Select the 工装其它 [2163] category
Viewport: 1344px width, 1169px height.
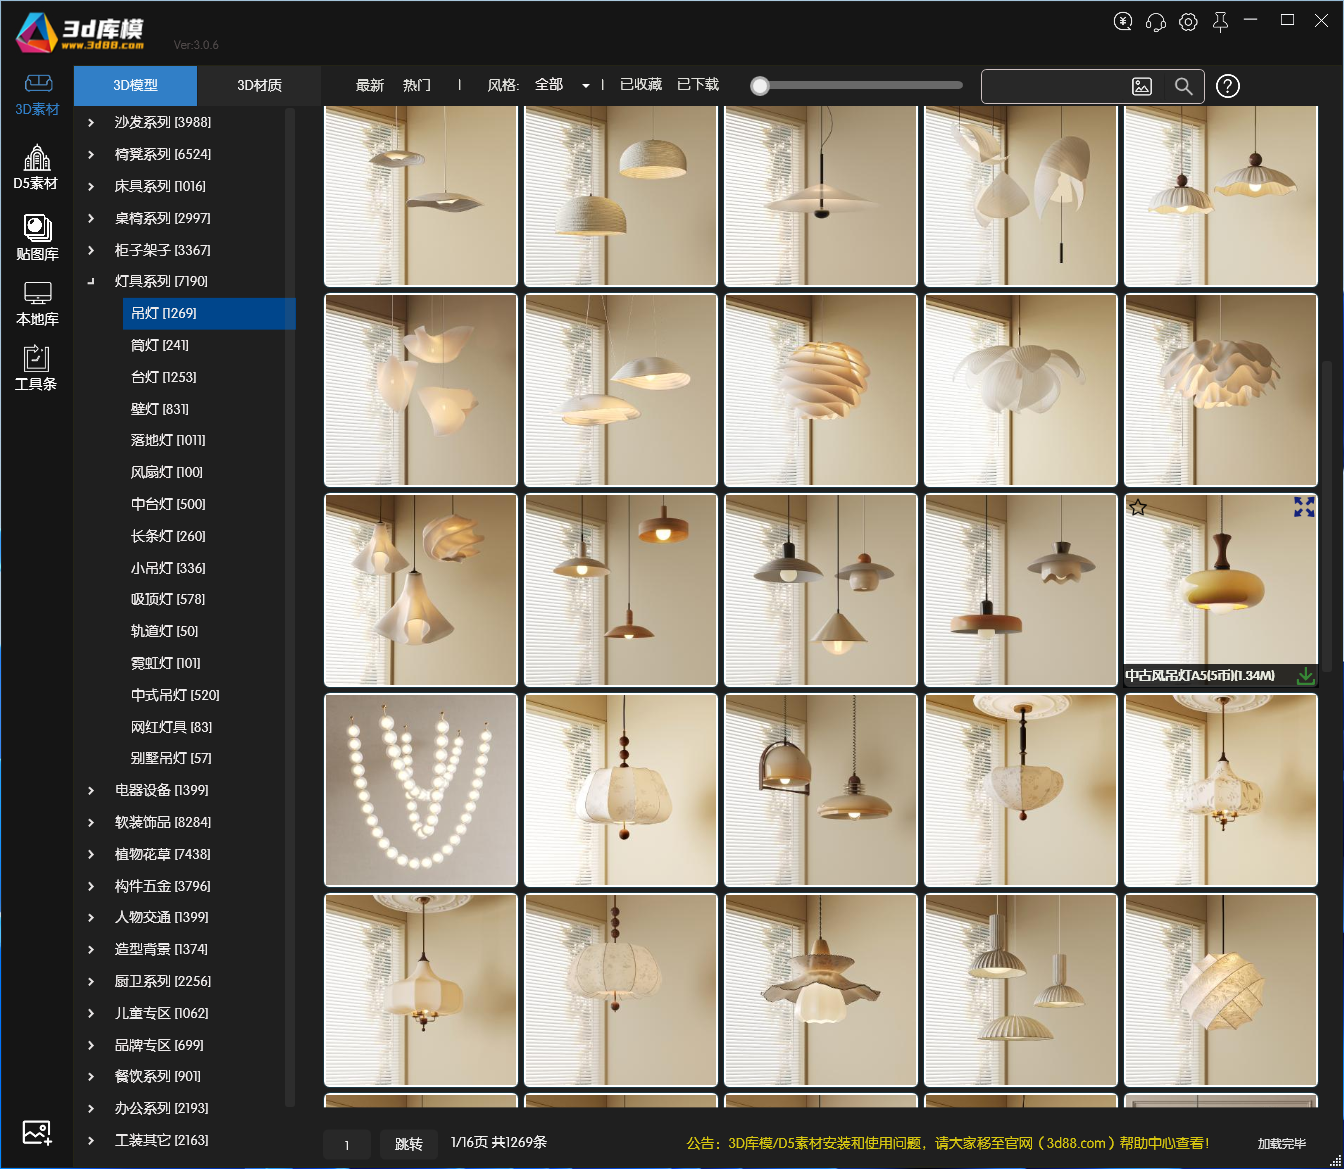click(162, 1140)
